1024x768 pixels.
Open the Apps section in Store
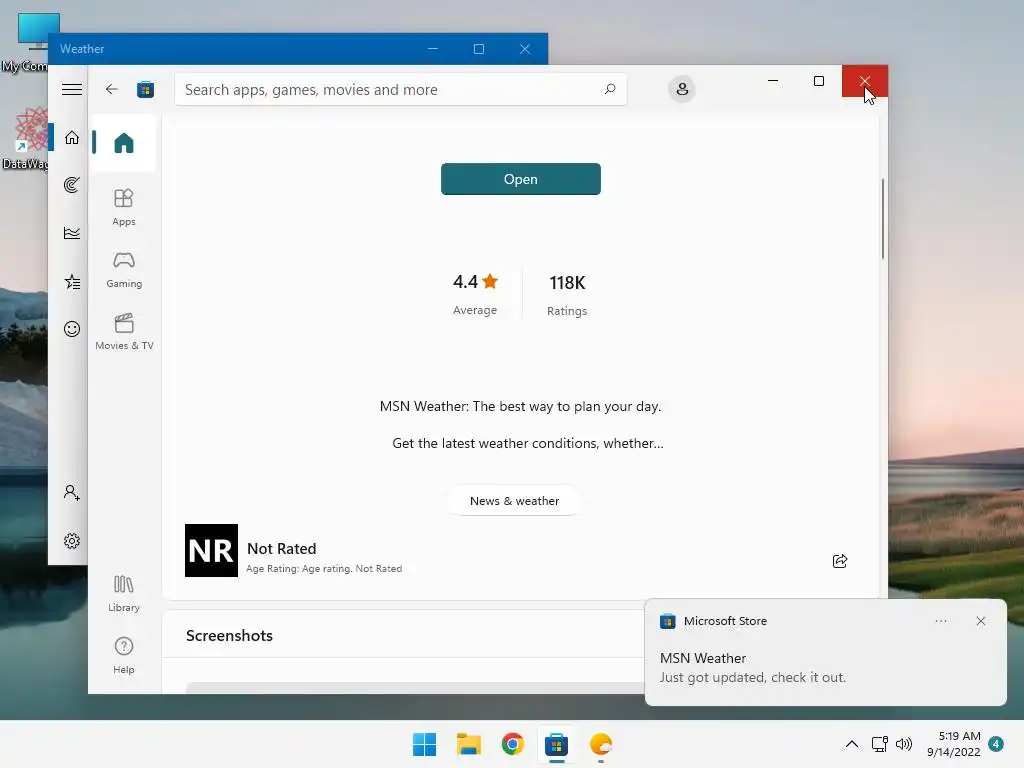[123, 208]
